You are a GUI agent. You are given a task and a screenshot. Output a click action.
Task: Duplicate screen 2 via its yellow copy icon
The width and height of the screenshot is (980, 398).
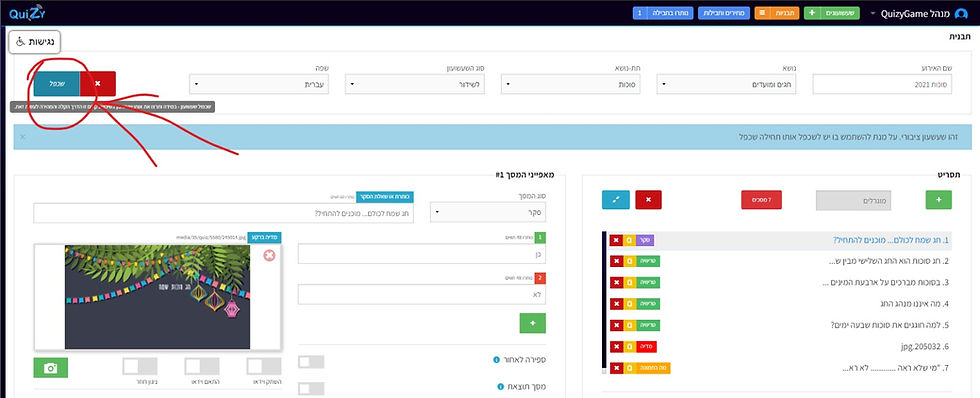point(629,261)
